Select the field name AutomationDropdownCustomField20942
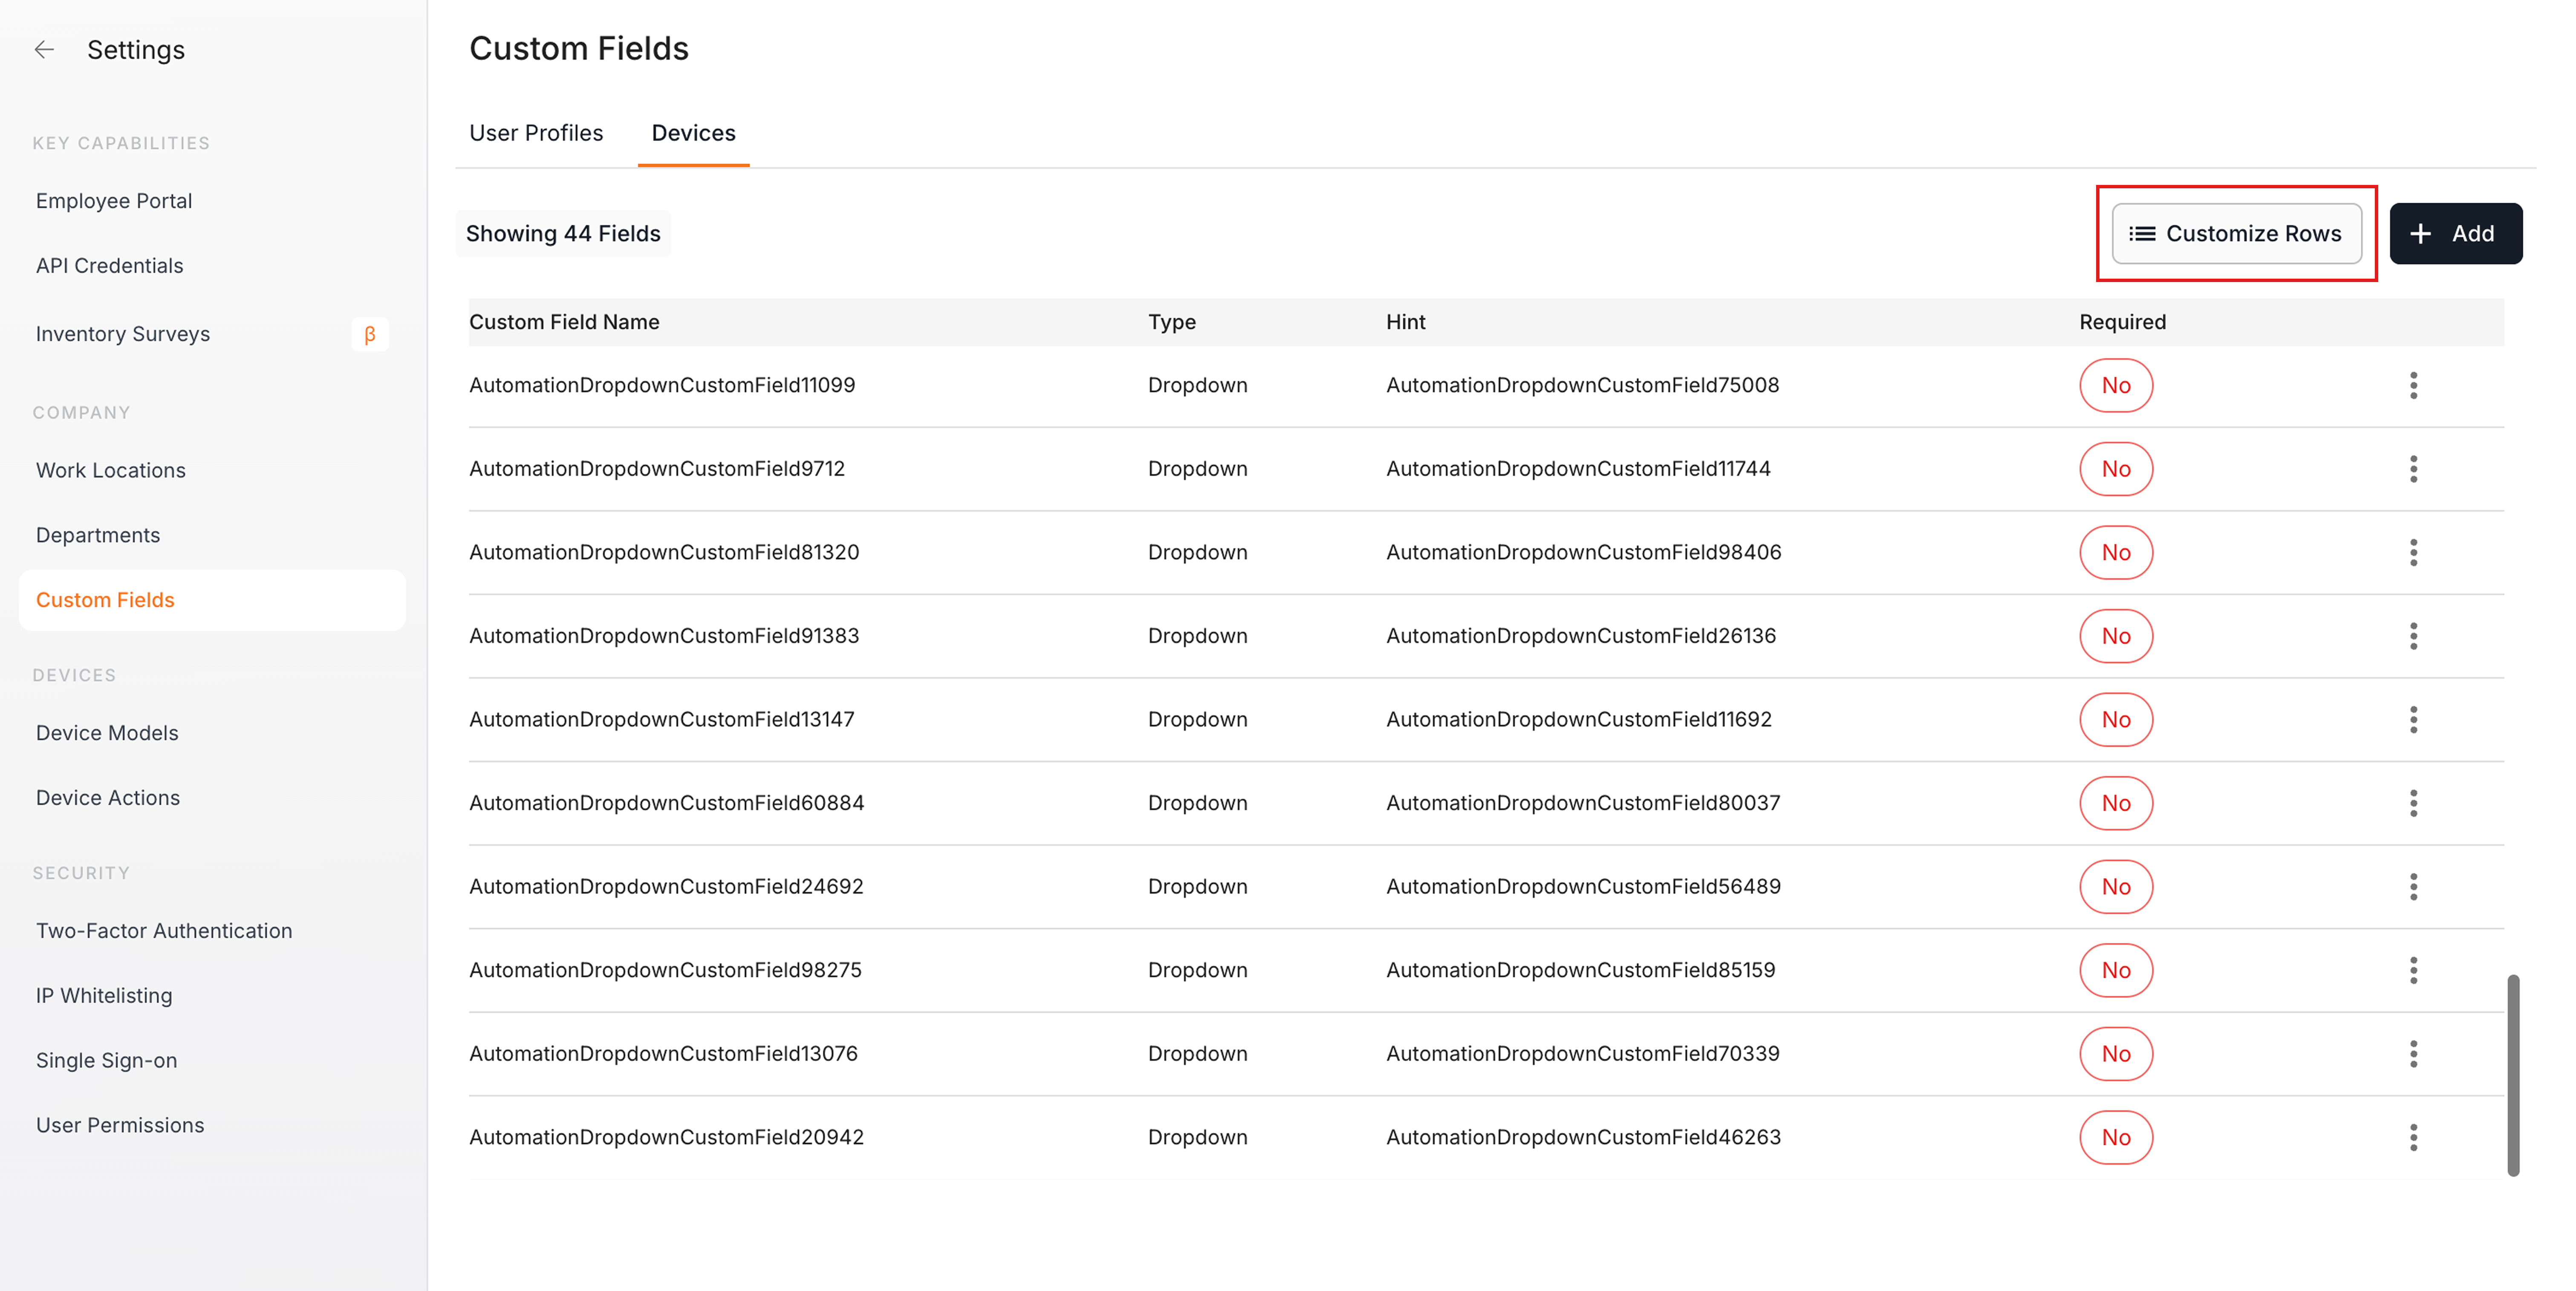 point(667,1137)
